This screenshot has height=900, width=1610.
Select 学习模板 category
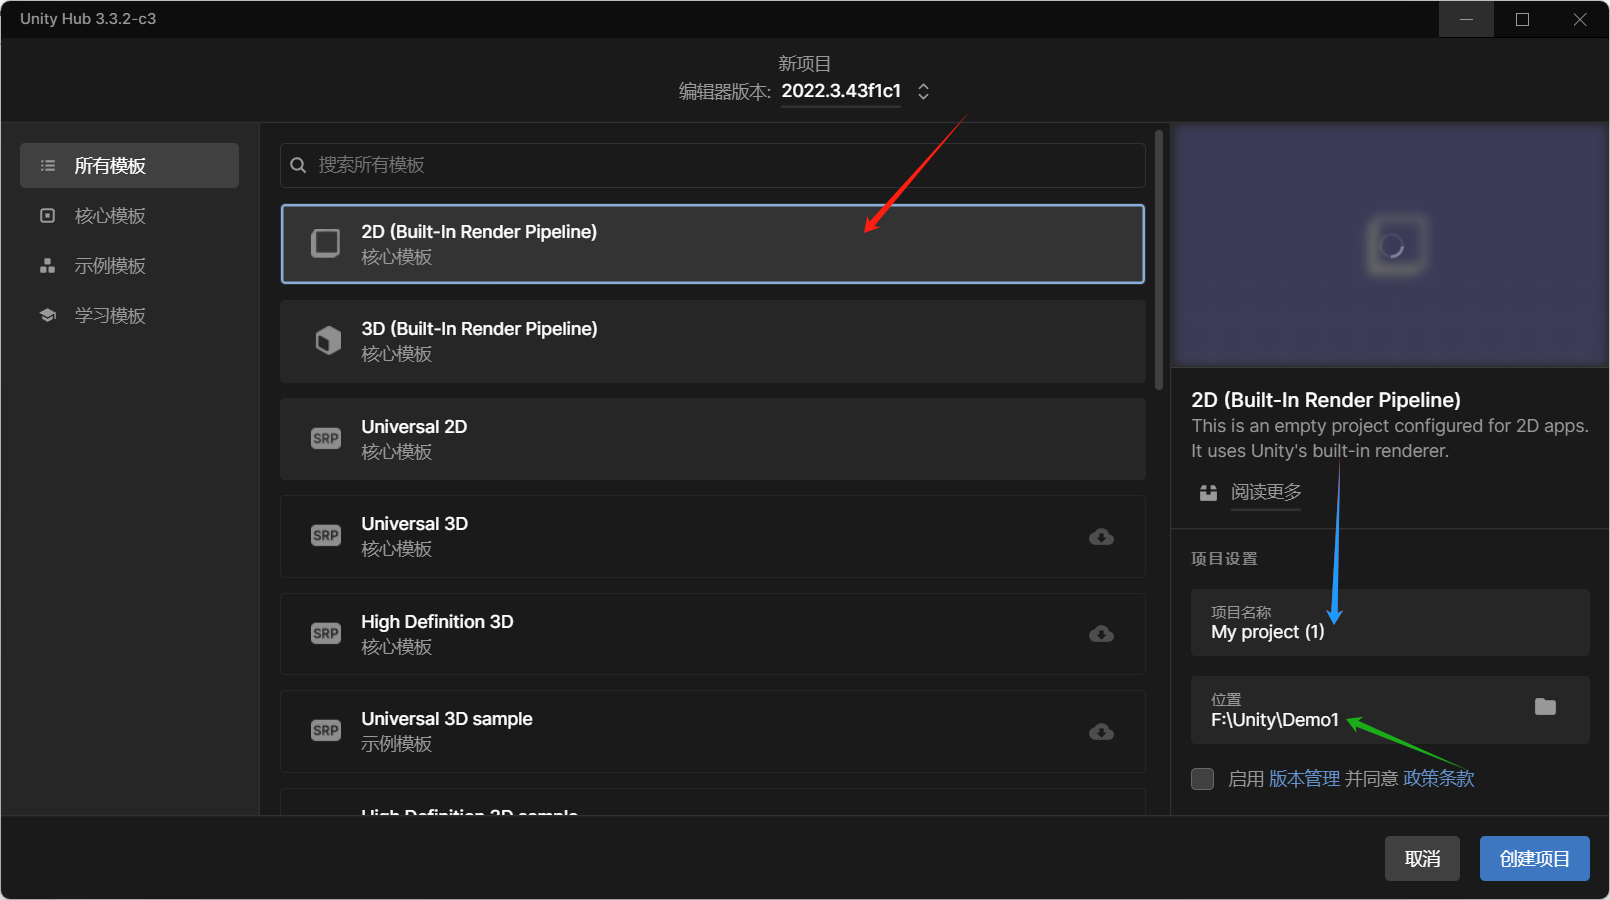coord(129,315)
